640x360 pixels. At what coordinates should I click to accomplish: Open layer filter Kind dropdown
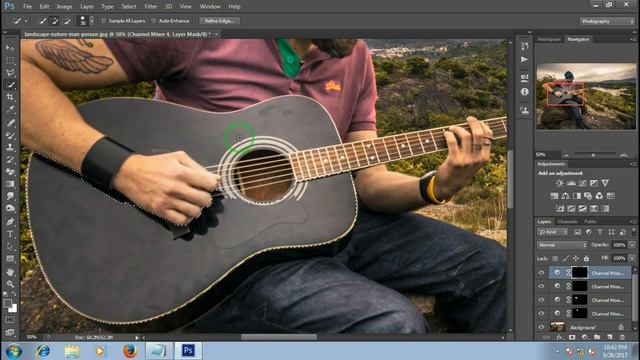pos(553,232)
